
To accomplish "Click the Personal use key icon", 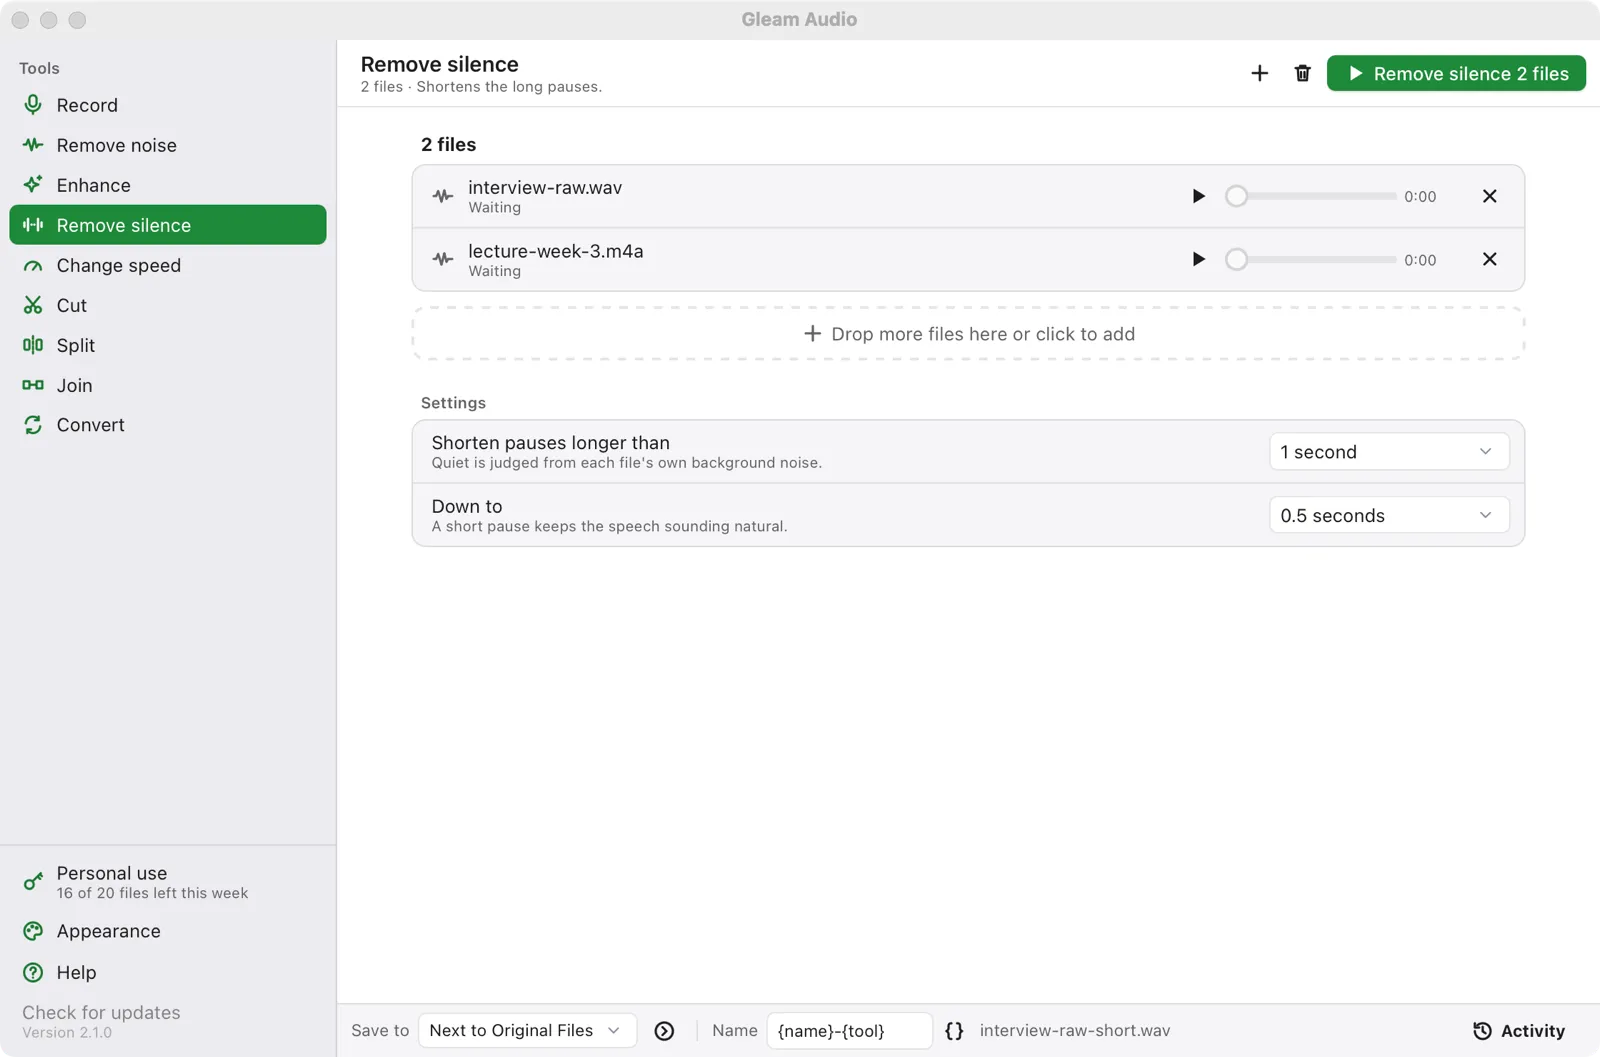I will tap(33, 882).
